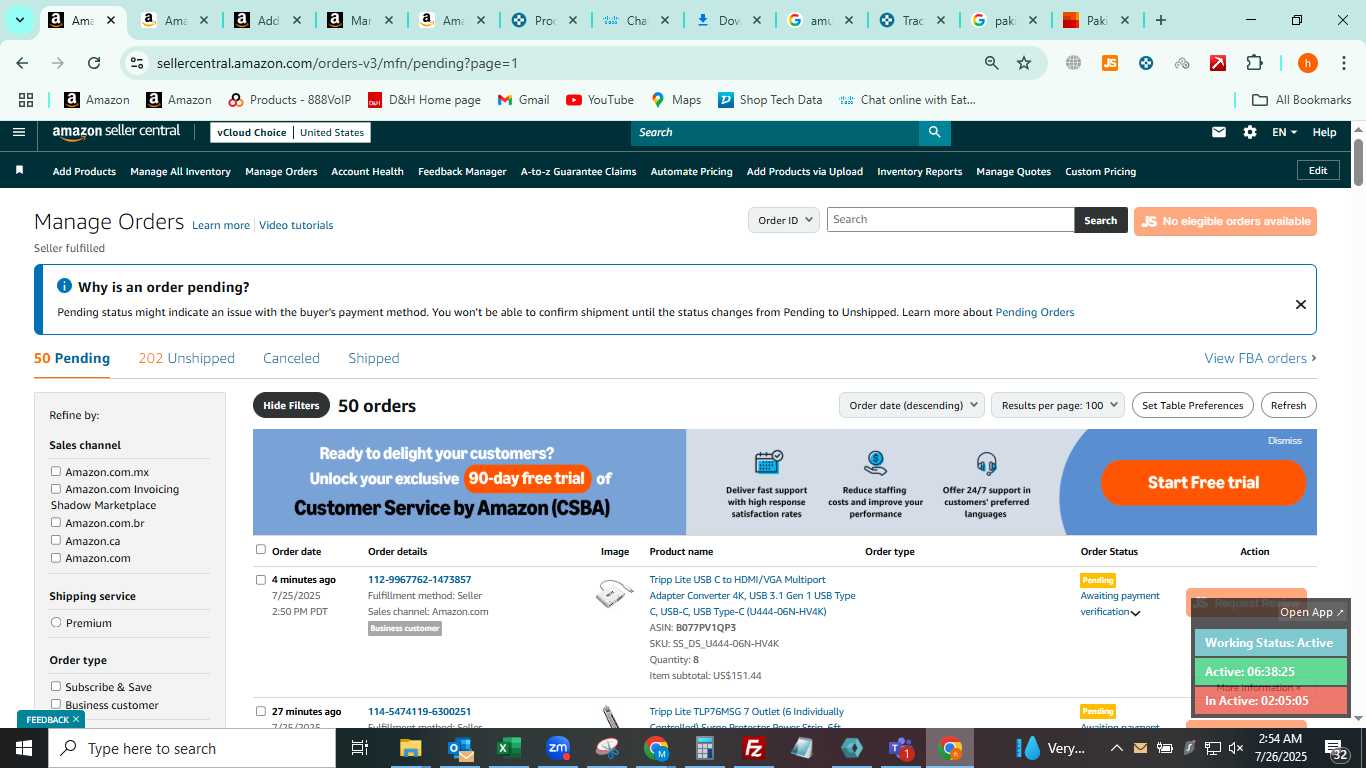This screenshot has width=1366, height=768.
Task: Dismiss the pending order info banner
Action: click(1300, 304)
